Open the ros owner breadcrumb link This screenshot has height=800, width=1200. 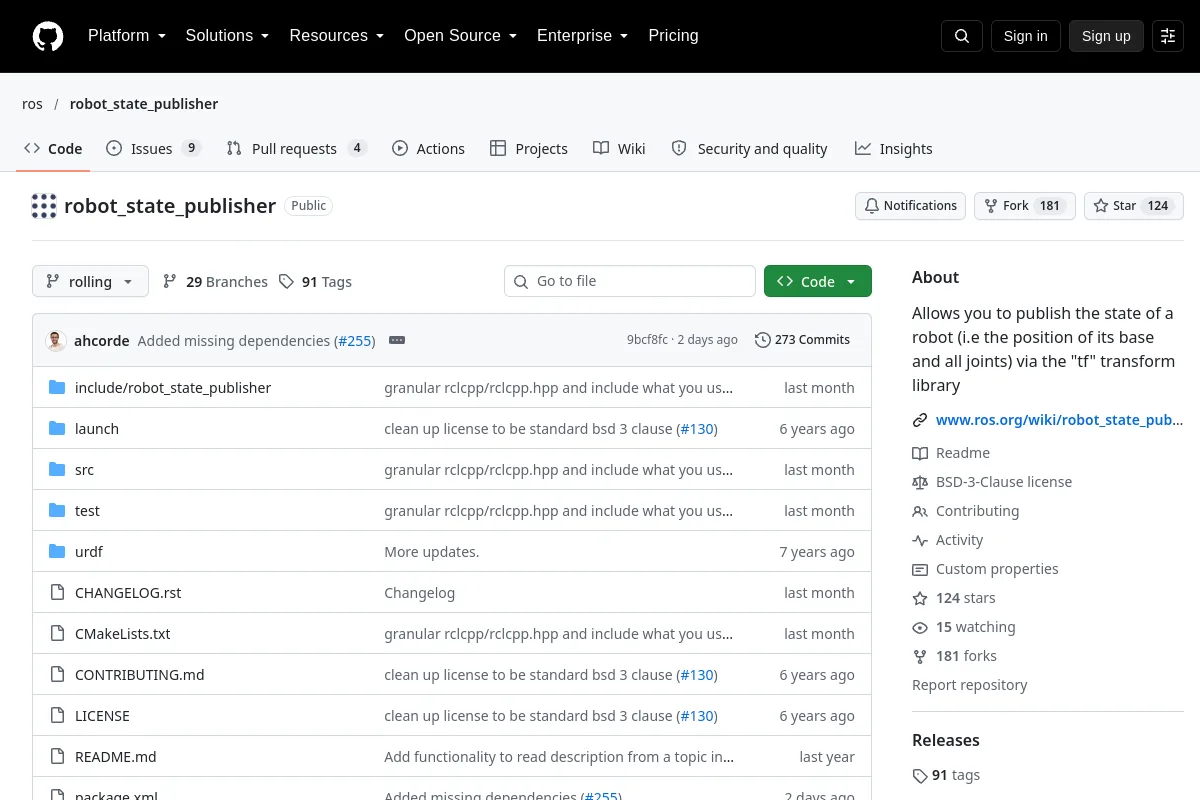[x=32, y=104]
